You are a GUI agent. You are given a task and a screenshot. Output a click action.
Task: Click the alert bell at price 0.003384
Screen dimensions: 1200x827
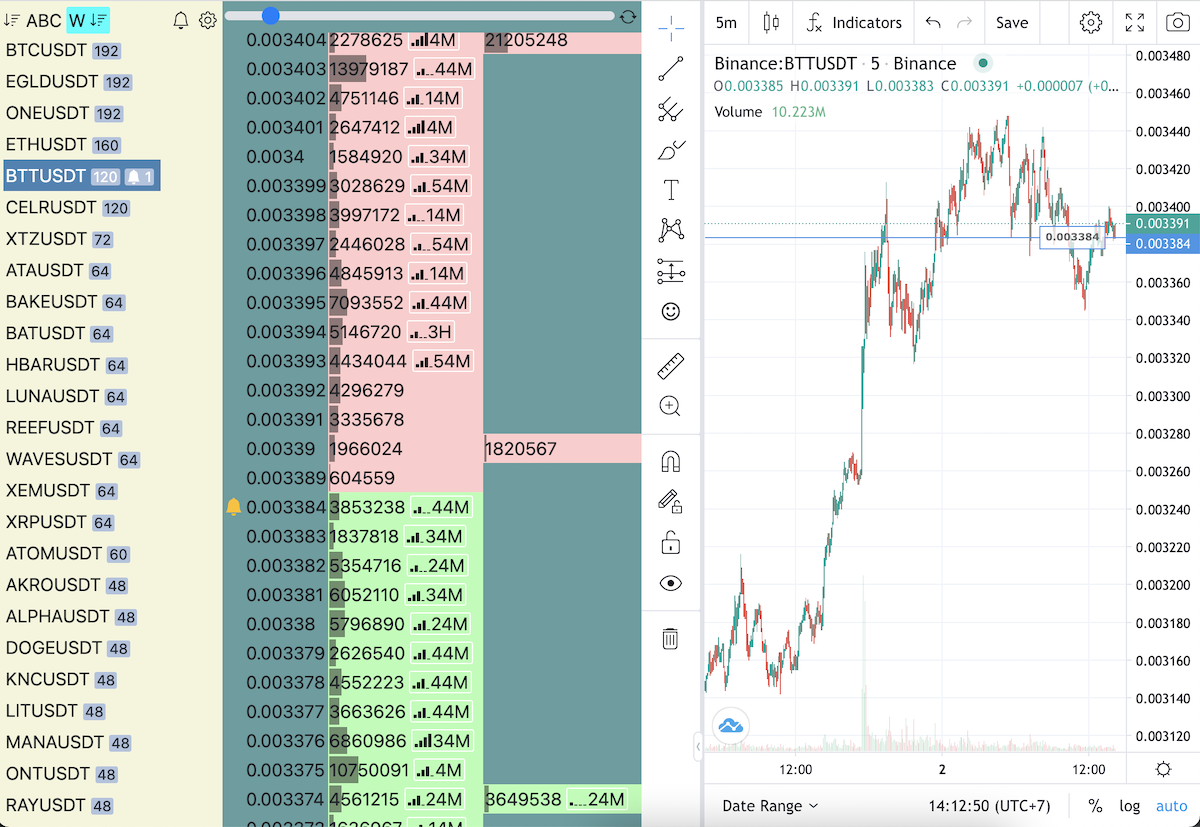coord(234,507)
